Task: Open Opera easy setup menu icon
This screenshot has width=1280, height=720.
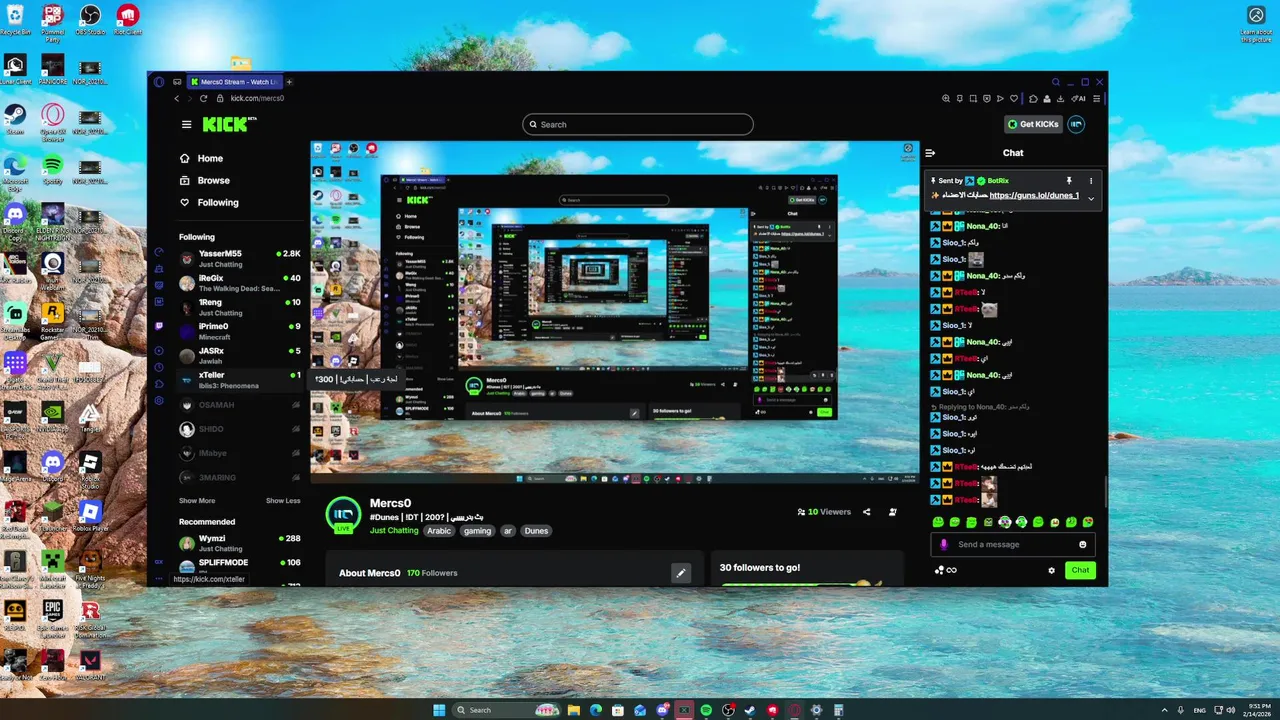Action: [x=1097, y=98]
